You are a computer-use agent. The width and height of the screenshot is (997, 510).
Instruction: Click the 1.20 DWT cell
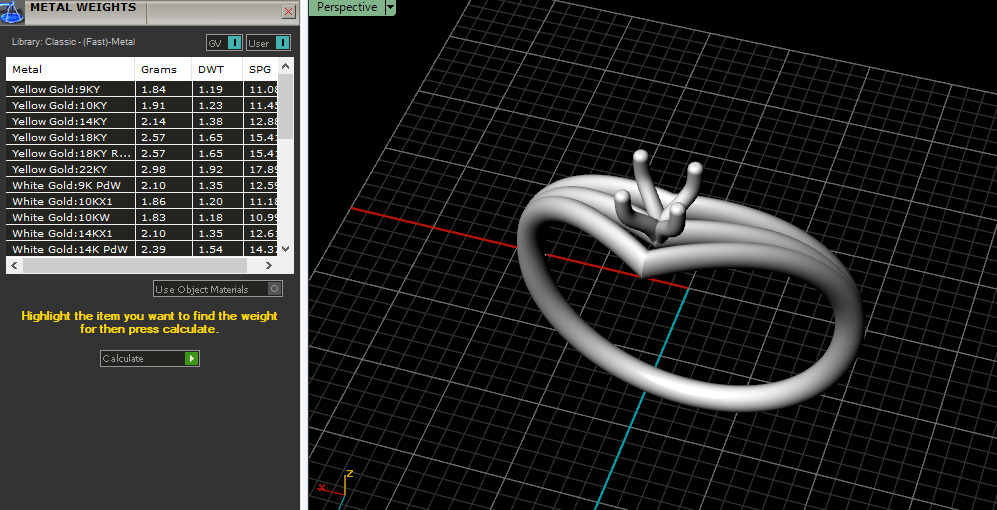217,201
